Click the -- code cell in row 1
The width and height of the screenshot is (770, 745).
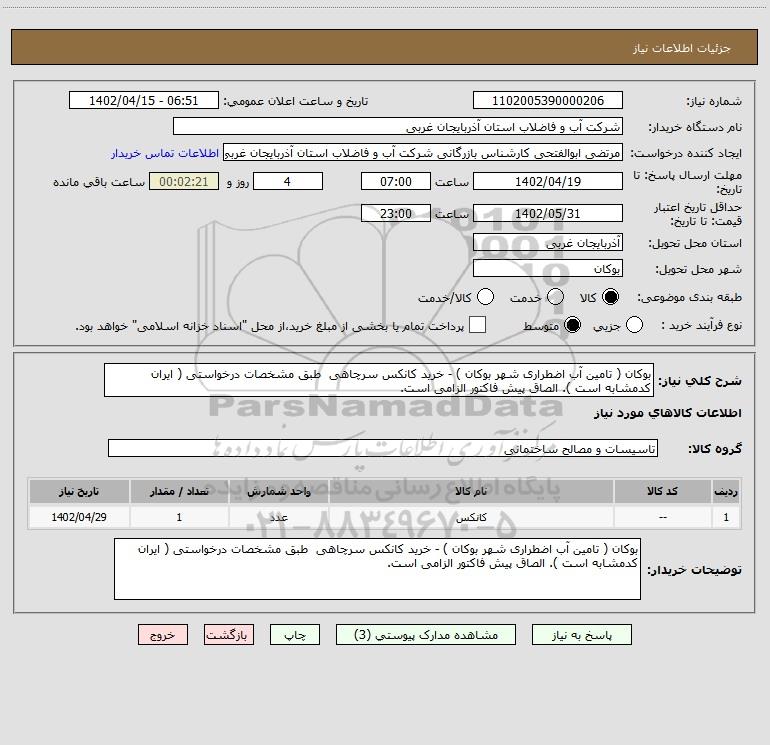(662, 517)
